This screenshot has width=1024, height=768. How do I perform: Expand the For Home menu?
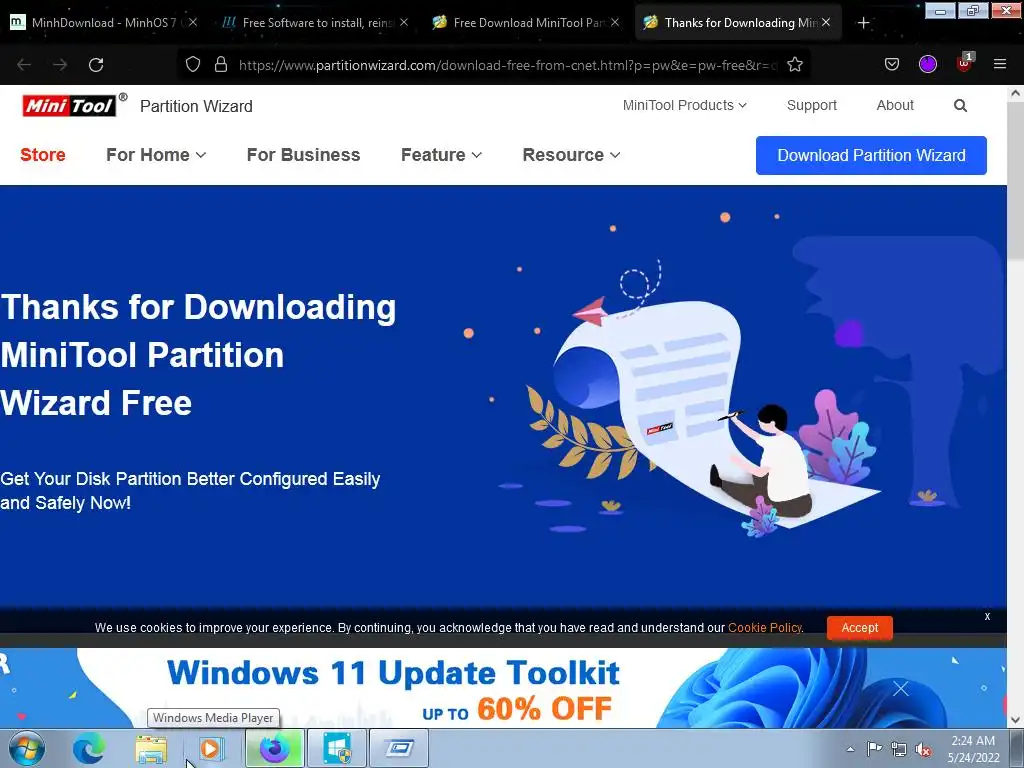156,155
